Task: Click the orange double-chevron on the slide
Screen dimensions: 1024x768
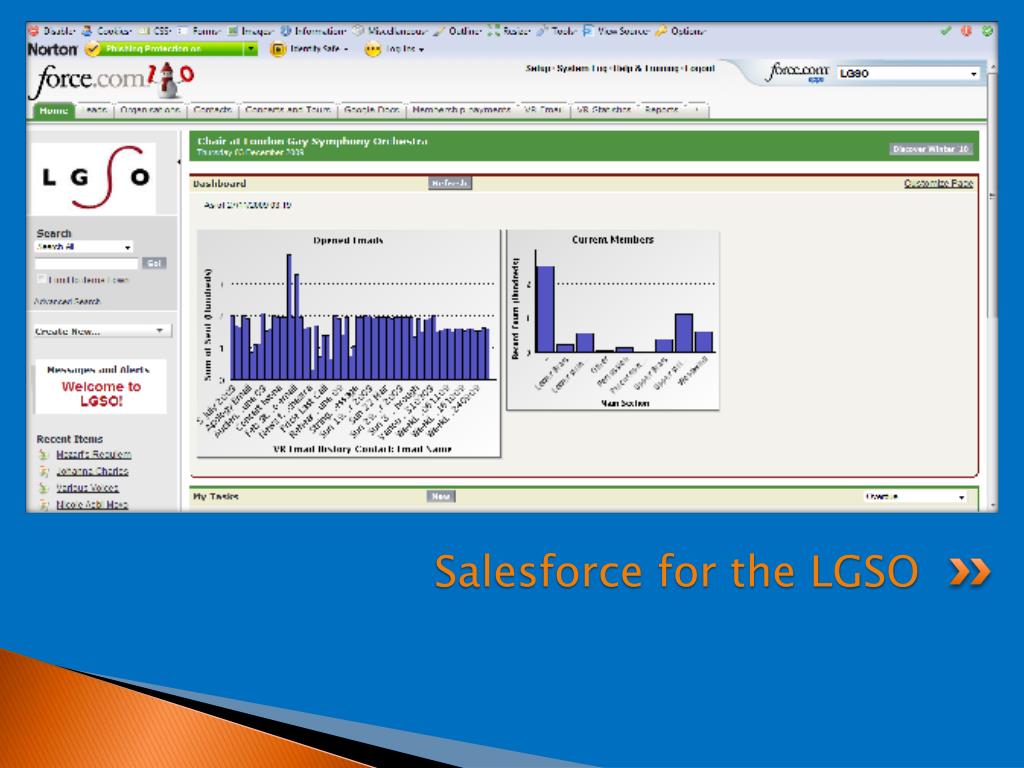Action: click(970, 571)
